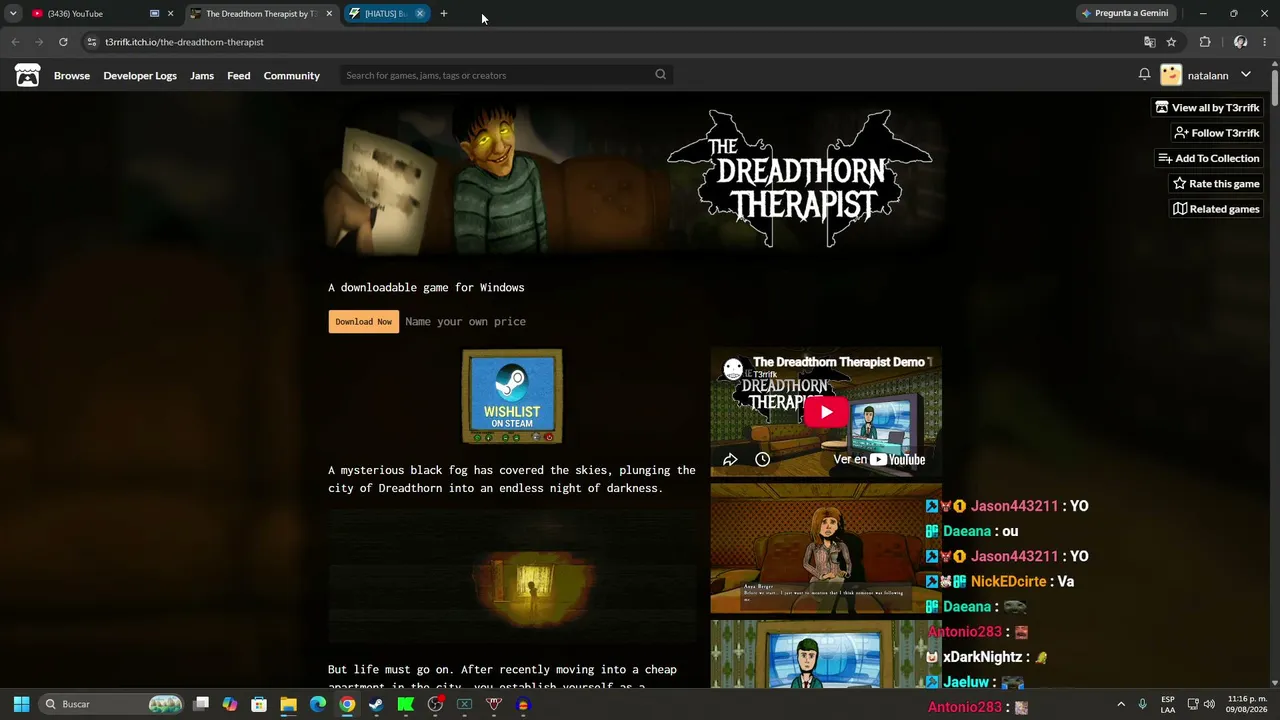Open OBS Studio from the taskbar
Screen dimensions: 1280x720
coord(435,704)
